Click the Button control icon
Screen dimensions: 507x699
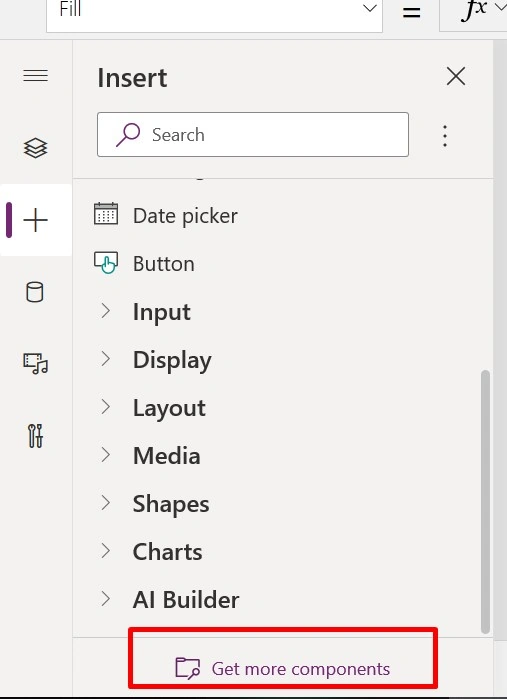point(106,263)
